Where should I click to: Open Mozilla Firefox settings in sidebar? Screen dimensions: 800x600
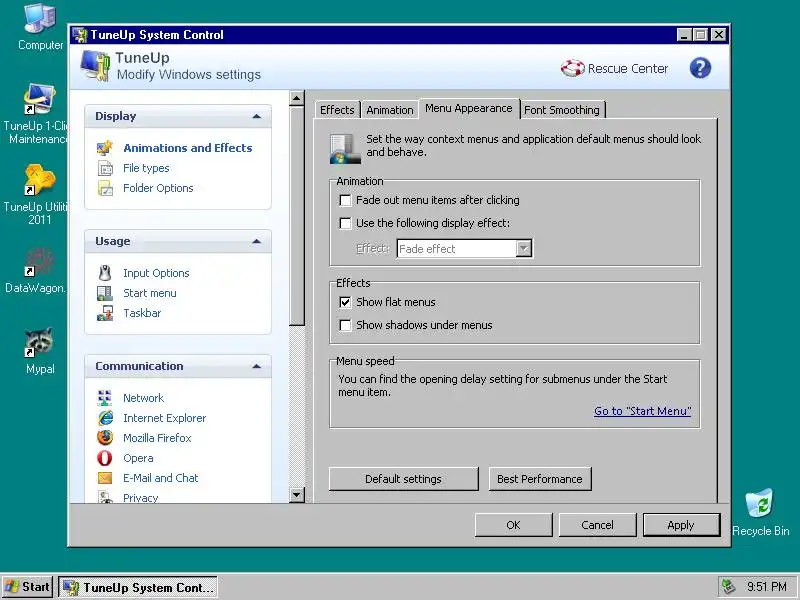pyautogui.click(x=157, y=438)
